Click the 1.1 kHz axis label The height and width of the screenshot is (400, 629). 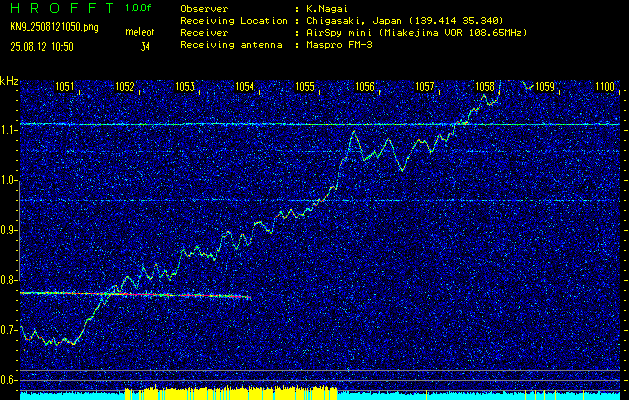pyautogui.click(x=9, y=131)
